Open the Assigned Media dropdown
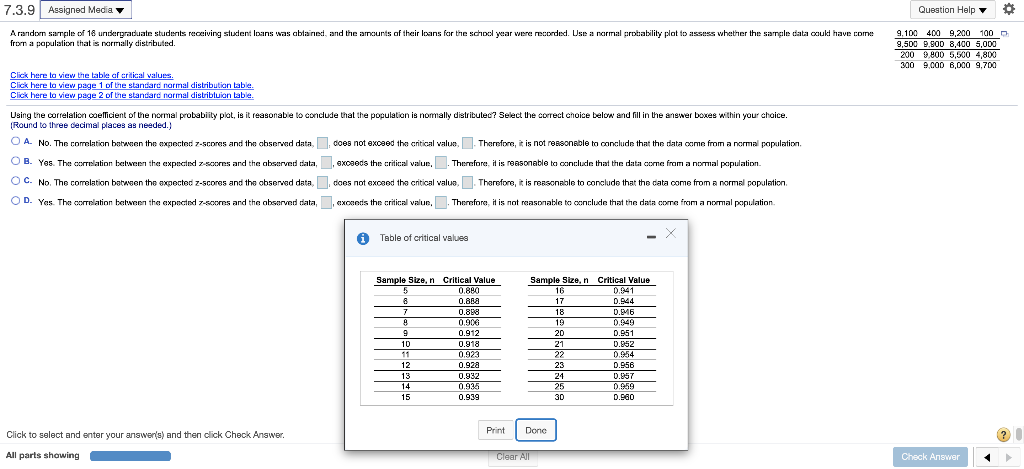 [86, 10]
